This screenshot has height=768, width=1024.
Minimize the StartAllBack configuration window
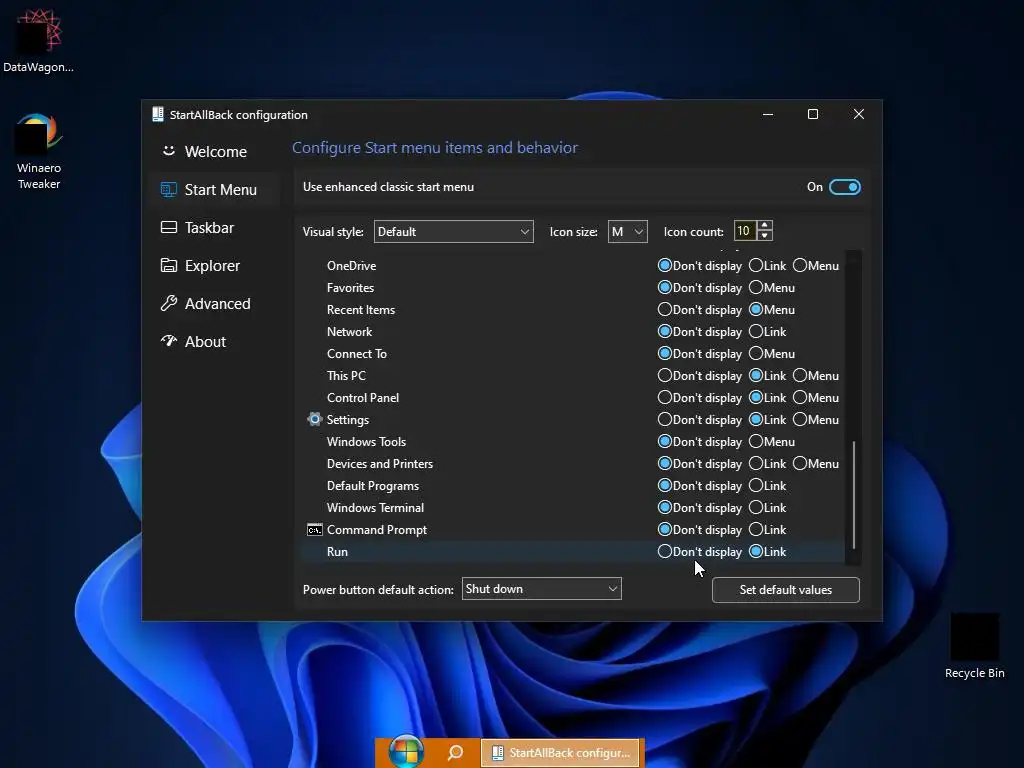click(x=768, y=114)
